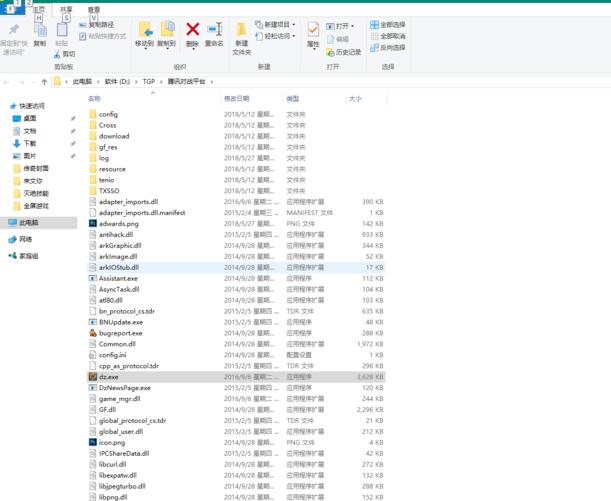Select the bugreport.exe file icon
This screenshot has width=611, height=501.
[x=92, y=333]
